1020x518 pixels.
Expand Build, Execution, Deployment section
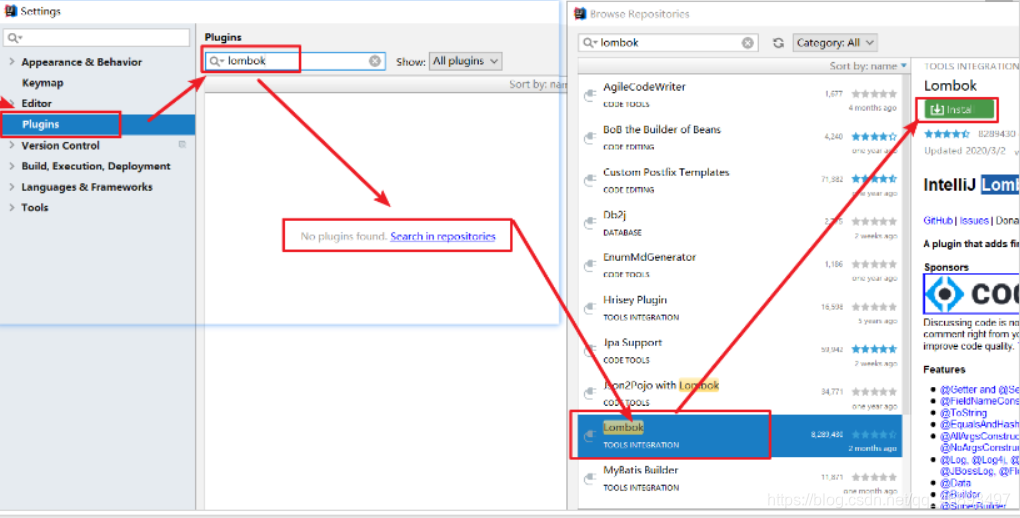coord(12,166)
